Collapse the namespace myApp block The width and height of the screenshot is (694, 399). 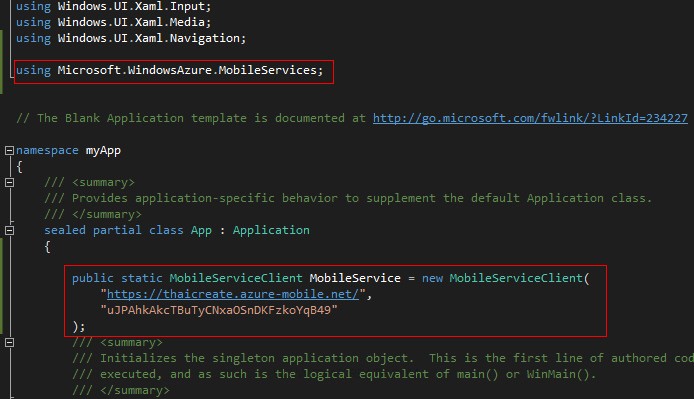click(9, 151)
